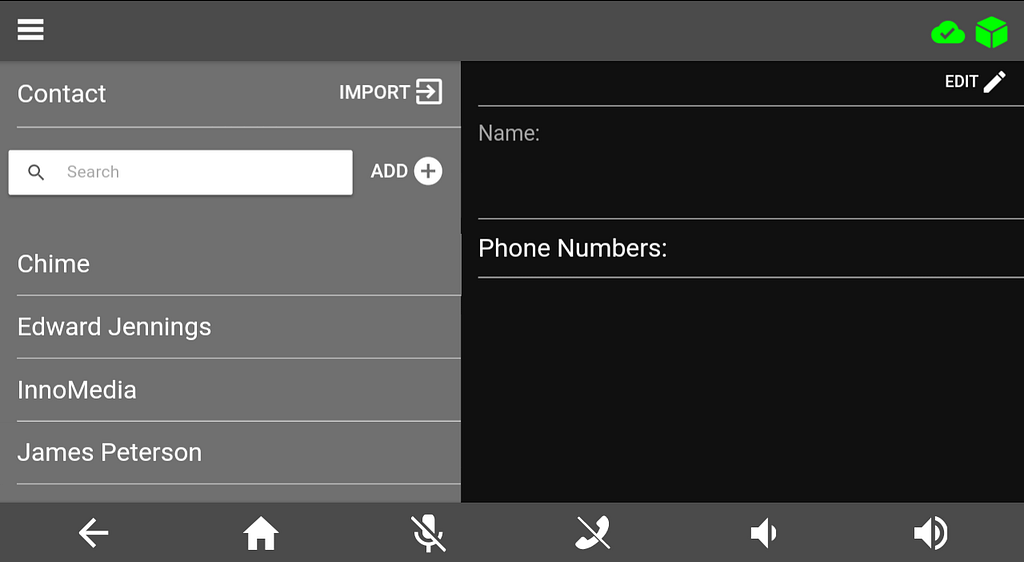Open the hamburger menu
This screenshot has height=562, width=1024.
(x=31, y=29)
